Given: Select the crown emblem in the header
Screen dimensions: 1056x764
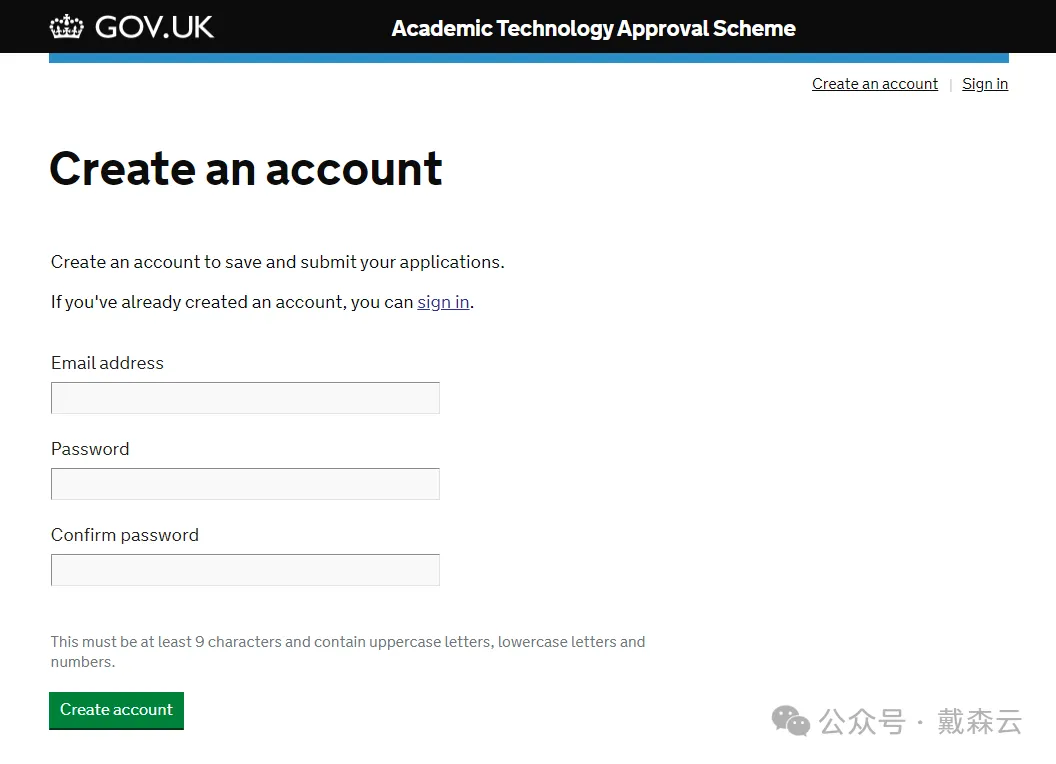Looking at the screenshot, I should pos(67,26).
